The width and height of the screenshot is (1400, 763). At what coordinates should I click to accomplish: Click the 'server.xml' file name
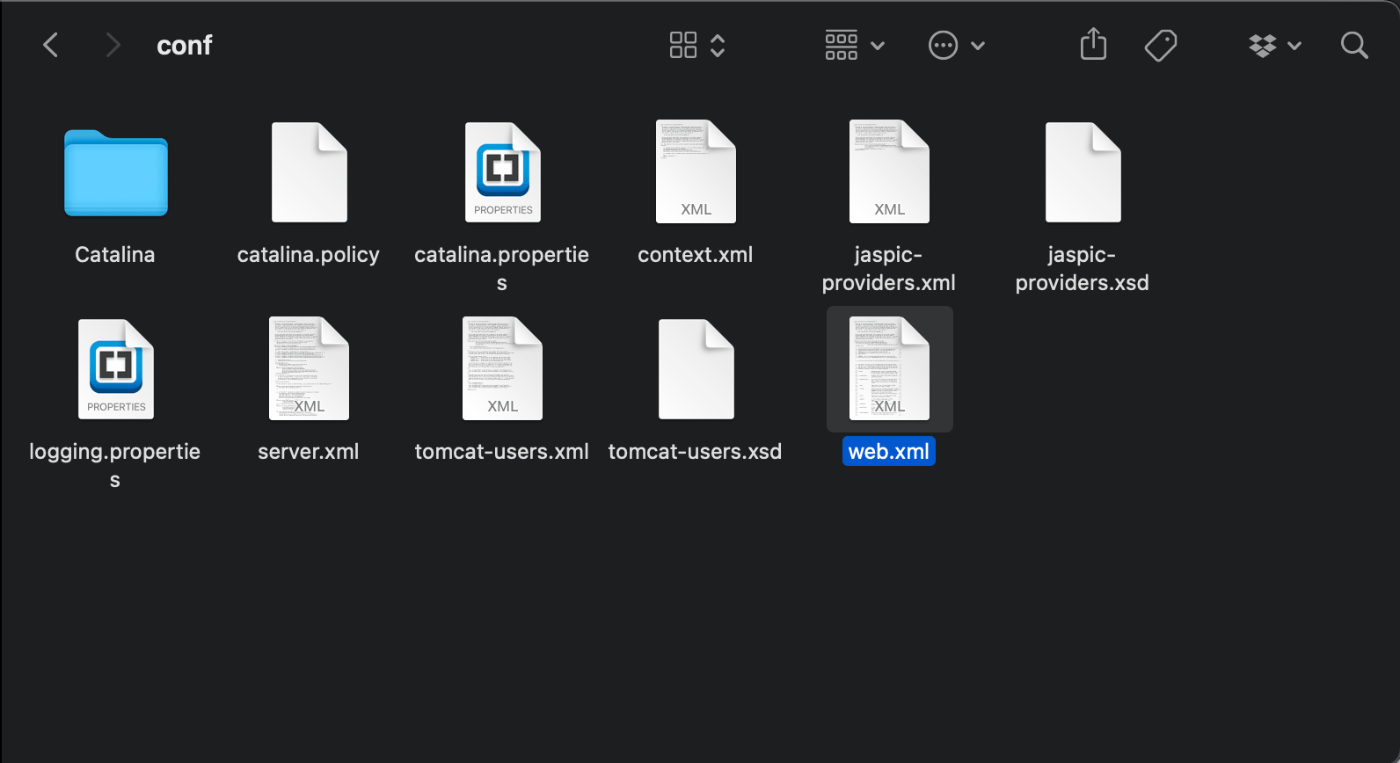(x=308, y=452)
